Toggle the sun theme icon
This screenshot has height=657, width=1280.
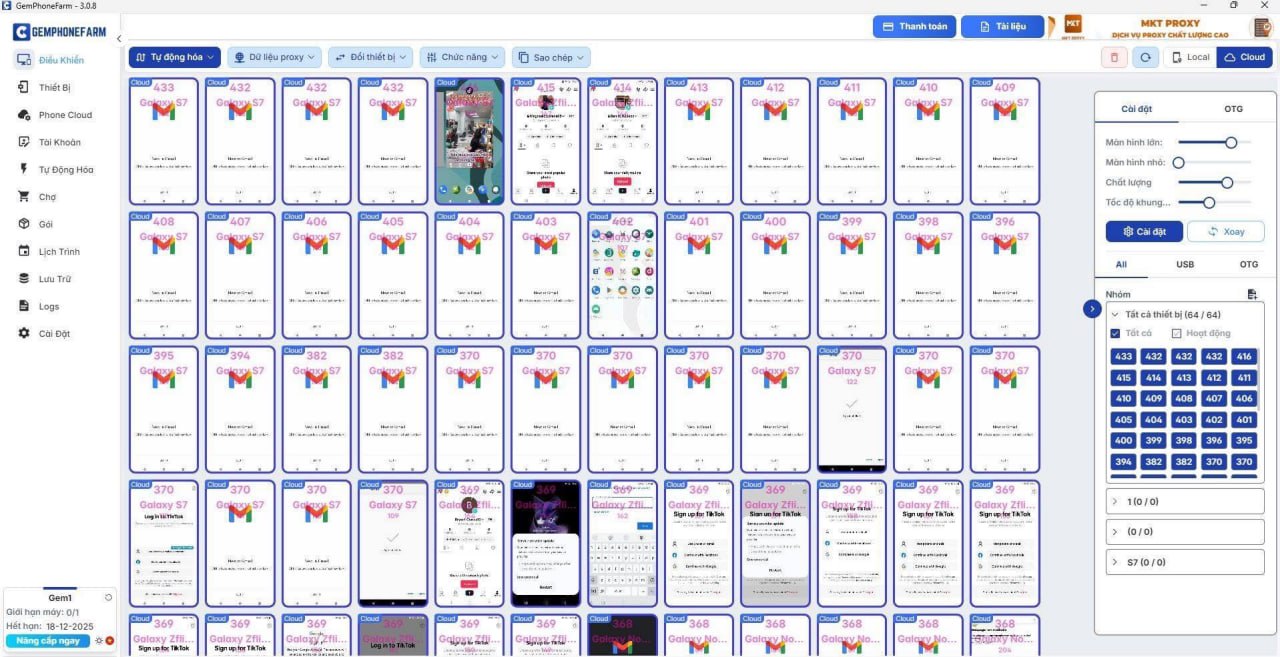[99, 640]
